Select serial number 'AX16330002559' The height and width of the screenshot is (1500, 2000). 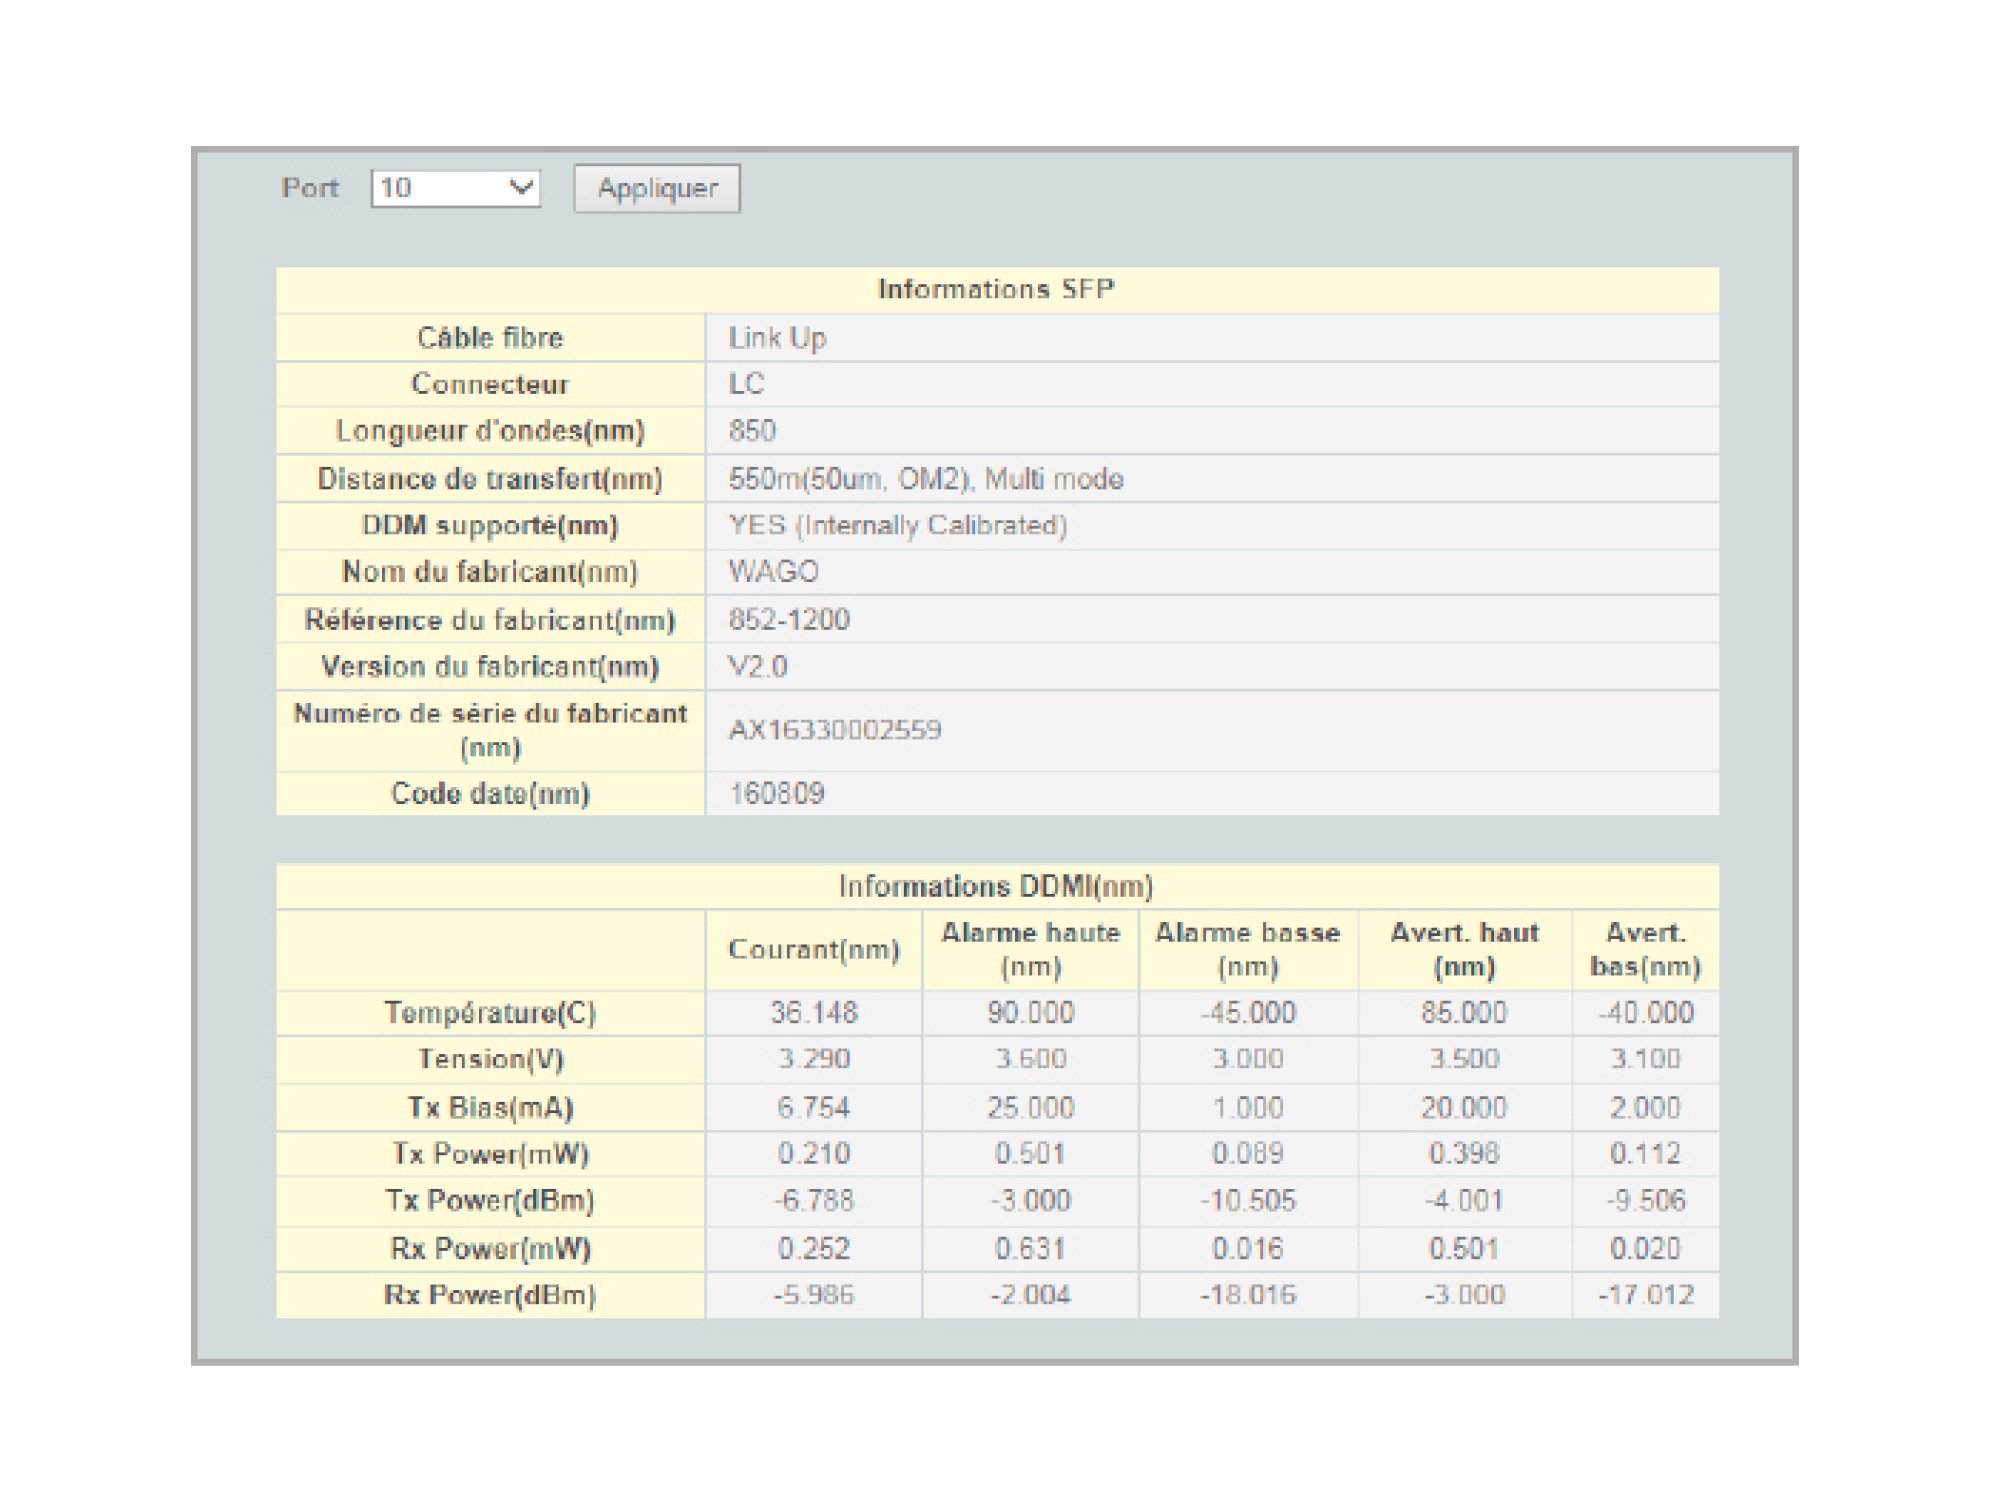835,730
